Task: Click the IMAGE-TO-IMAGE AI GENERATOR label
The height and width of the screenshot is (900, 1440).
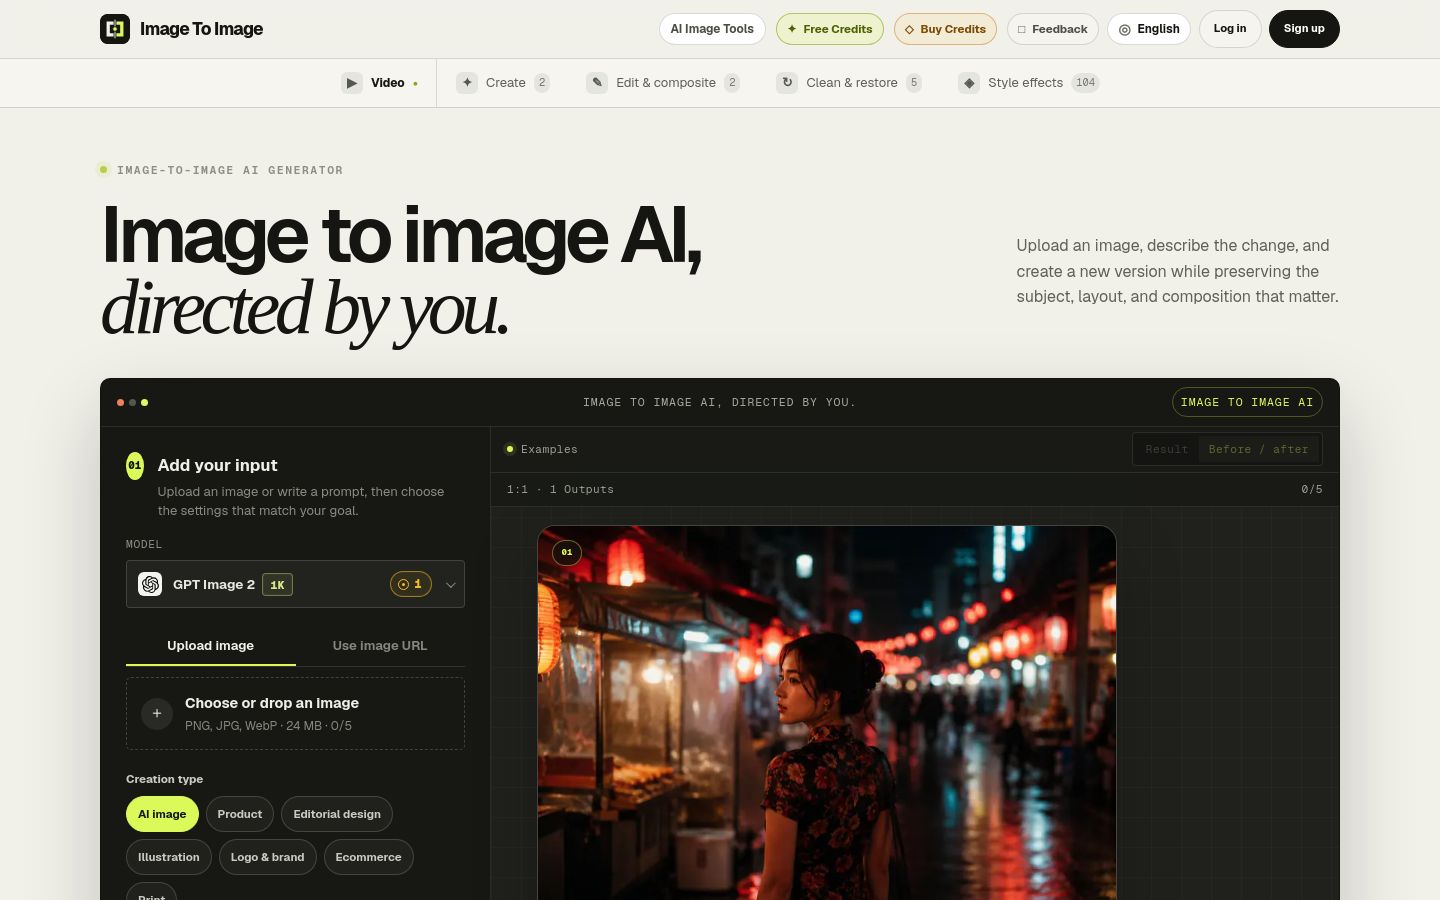Action: (x=230, y=170)
